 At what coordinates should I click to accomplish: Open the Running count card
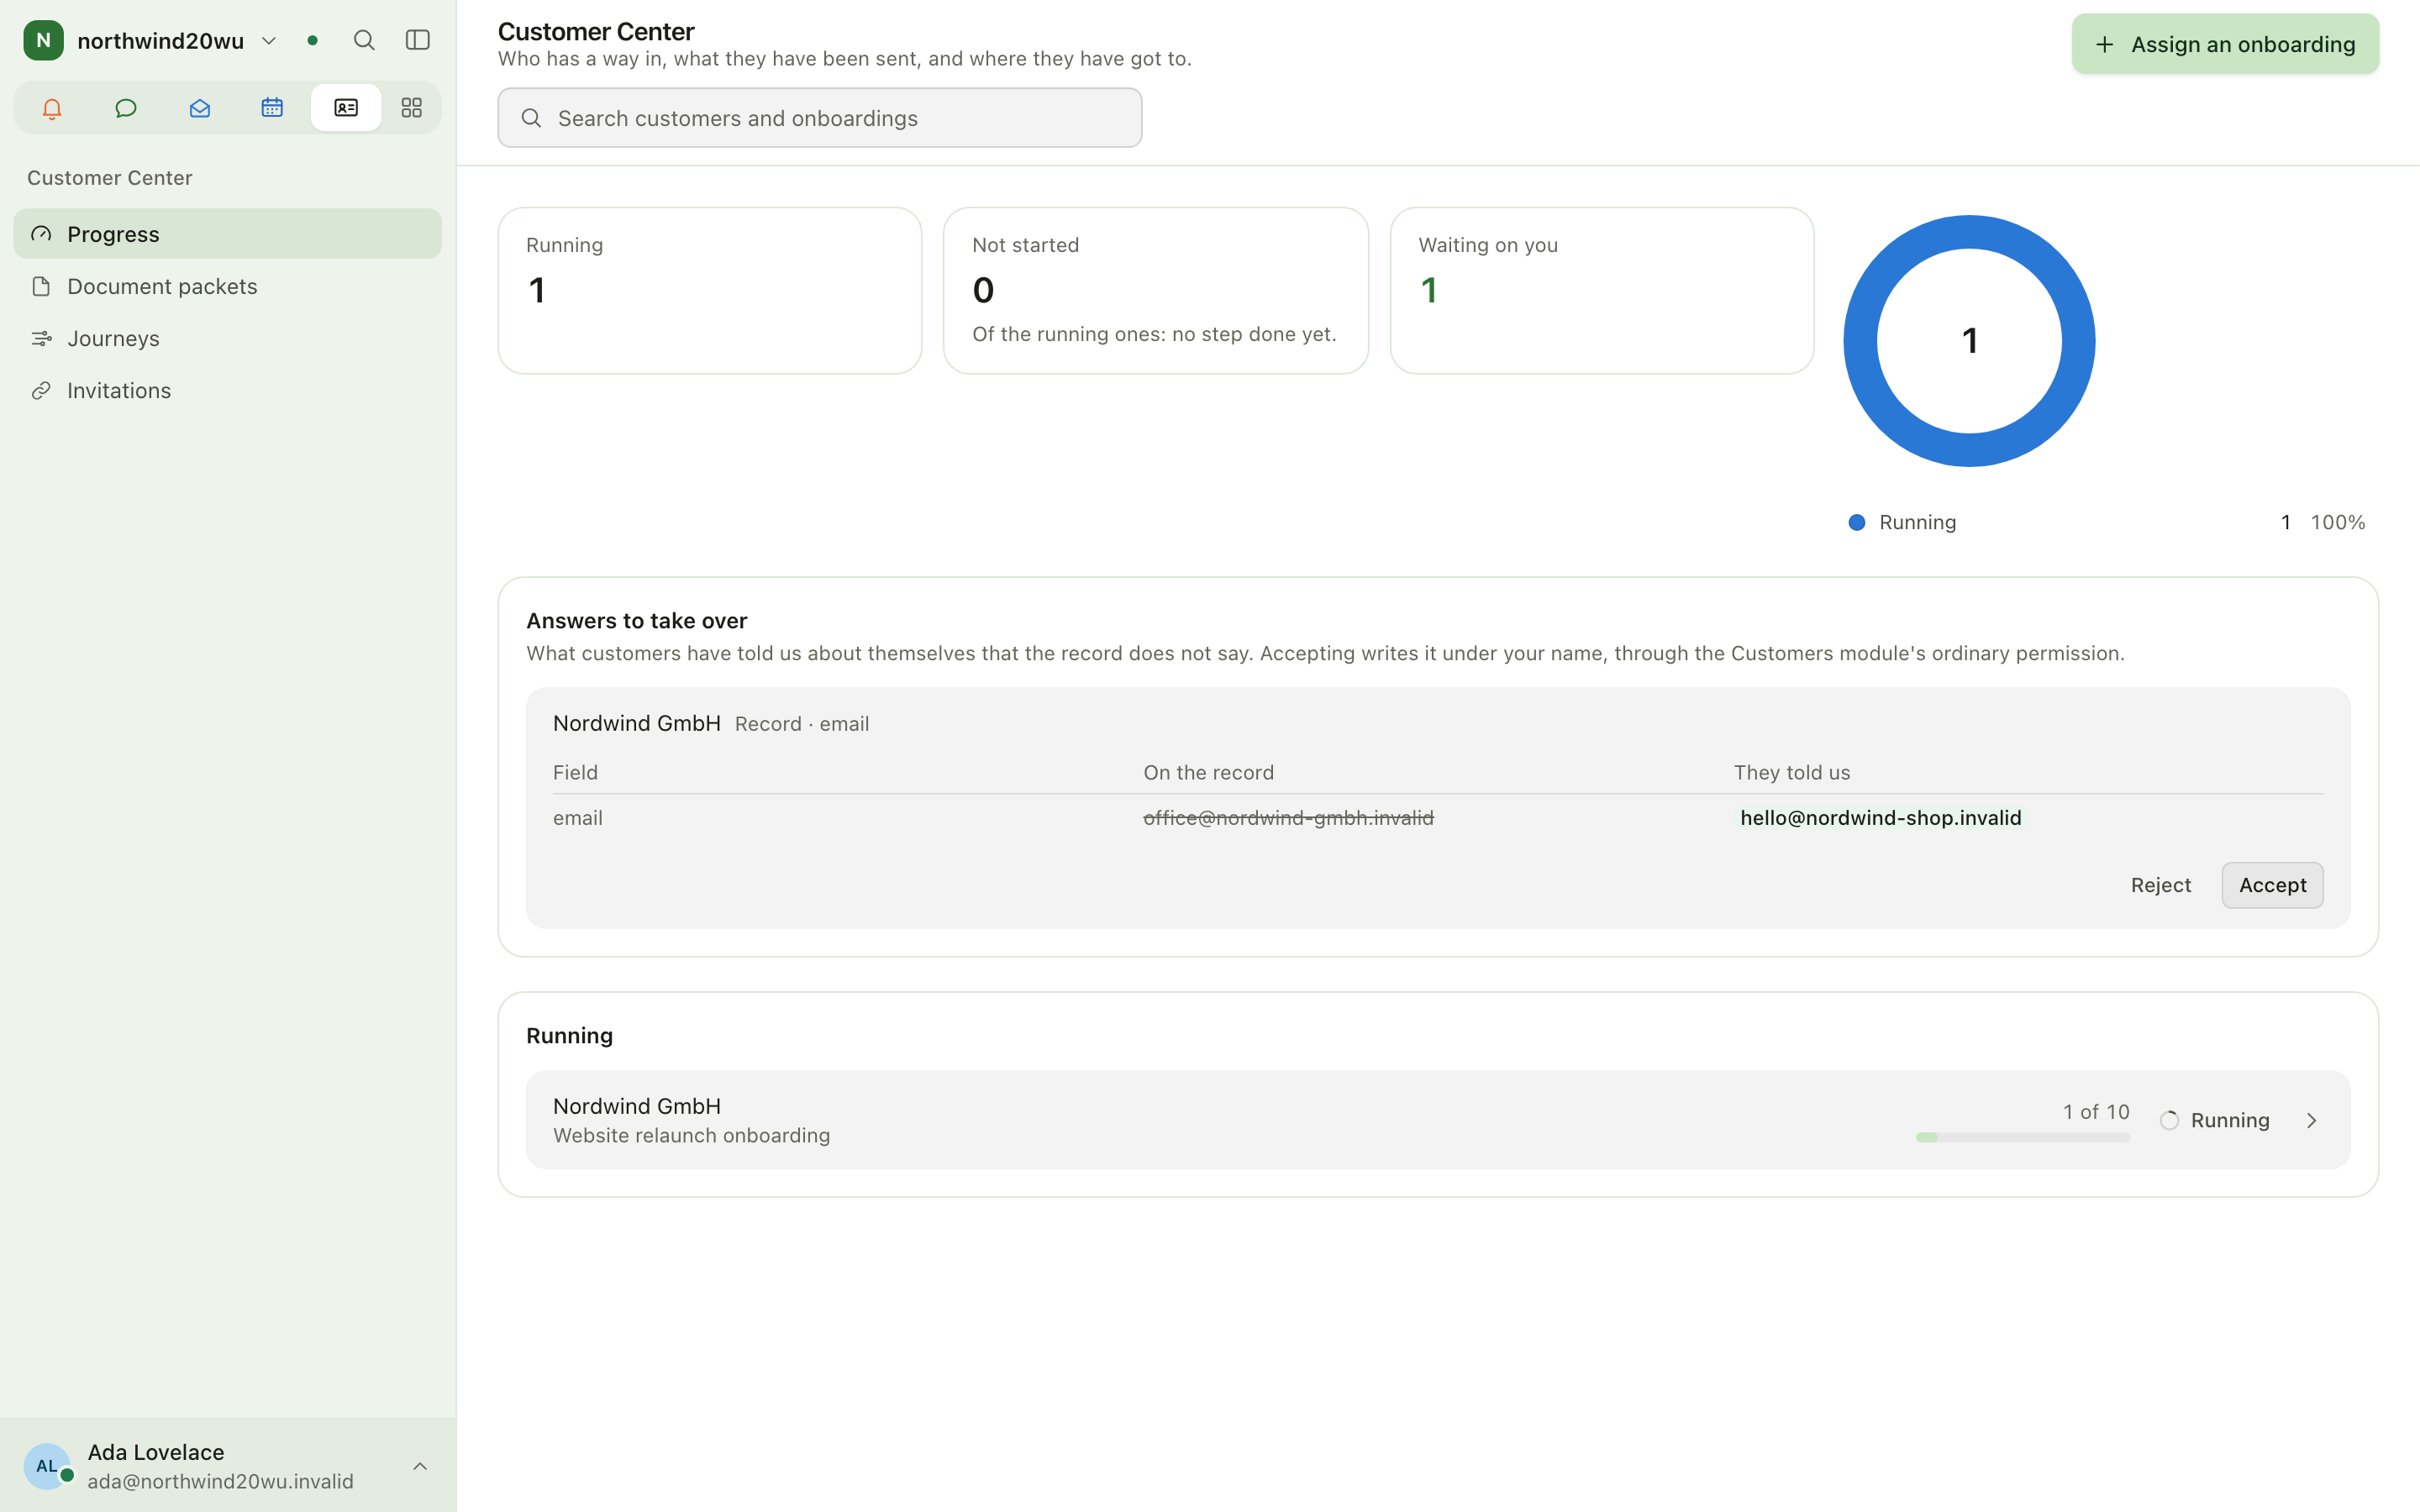point(709,291)
